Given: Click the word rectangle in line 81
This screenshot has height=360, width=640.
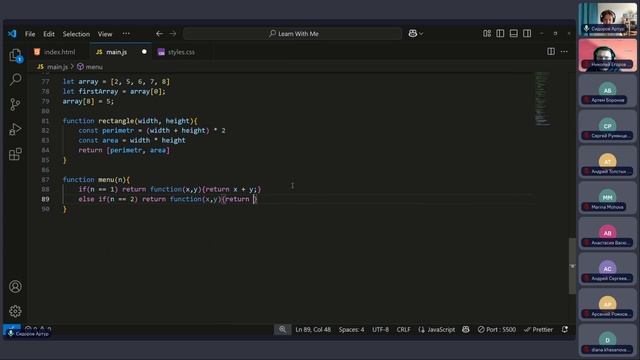Looking at the screenshot, I should [x=116, y=121].
